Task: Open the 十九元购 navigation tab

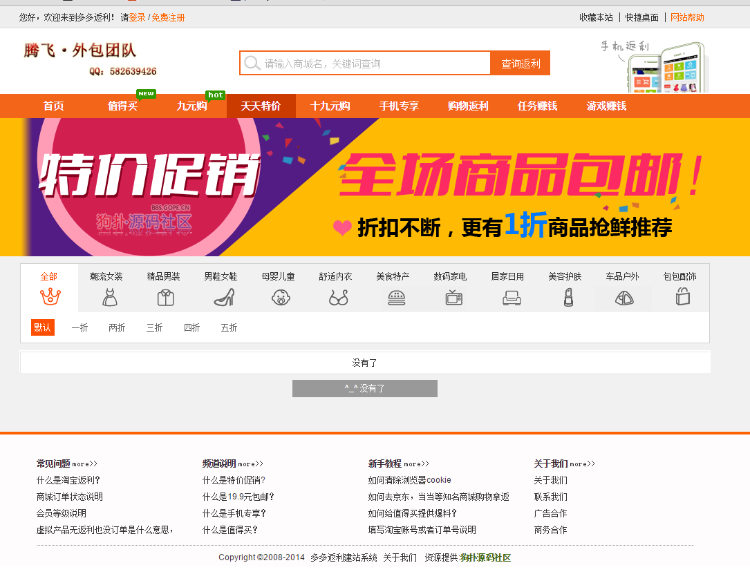Action: 330,106
